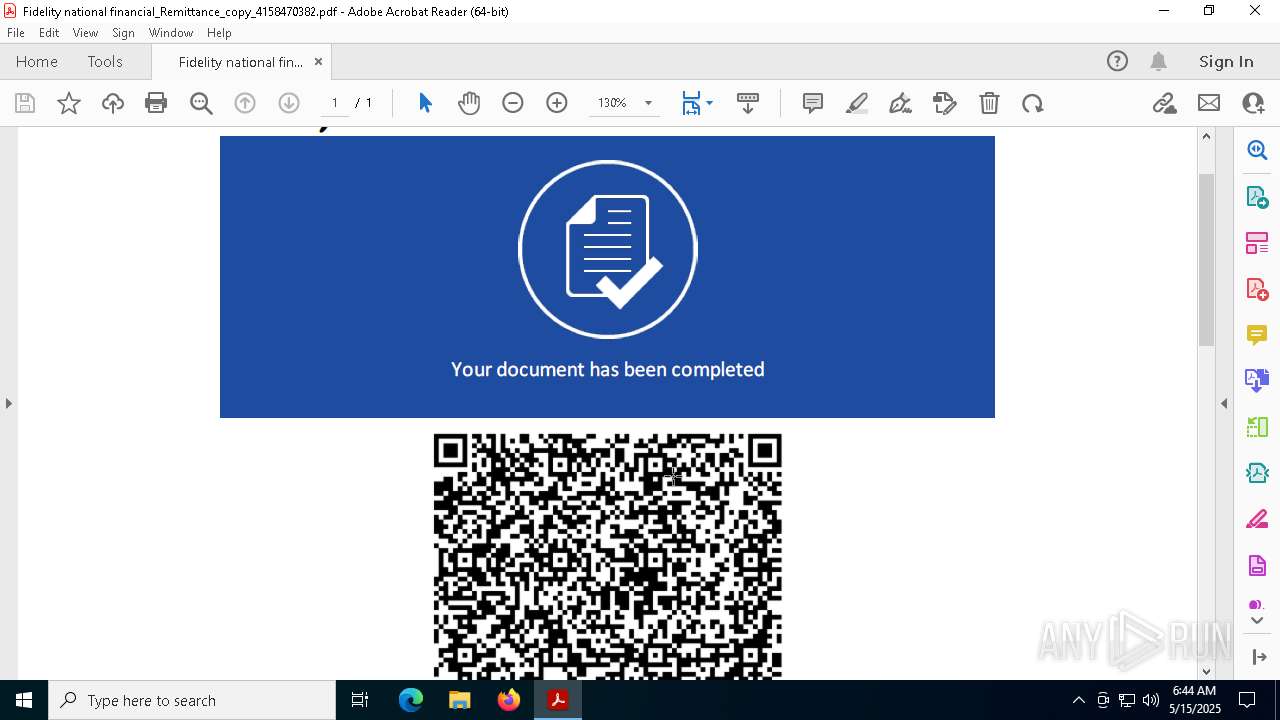Zoom in with plus icon
The width and height of the screenshot is (1280, 720).
557,103
